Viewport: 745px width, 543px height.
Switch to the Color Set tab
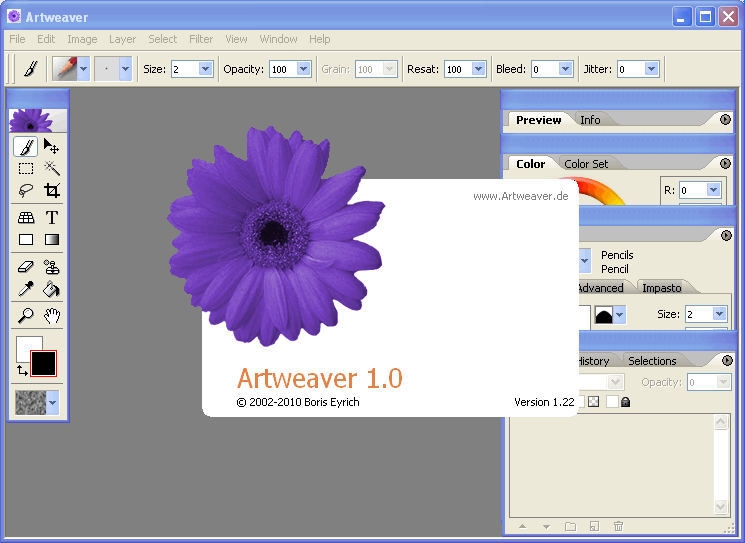pos(586,164)
